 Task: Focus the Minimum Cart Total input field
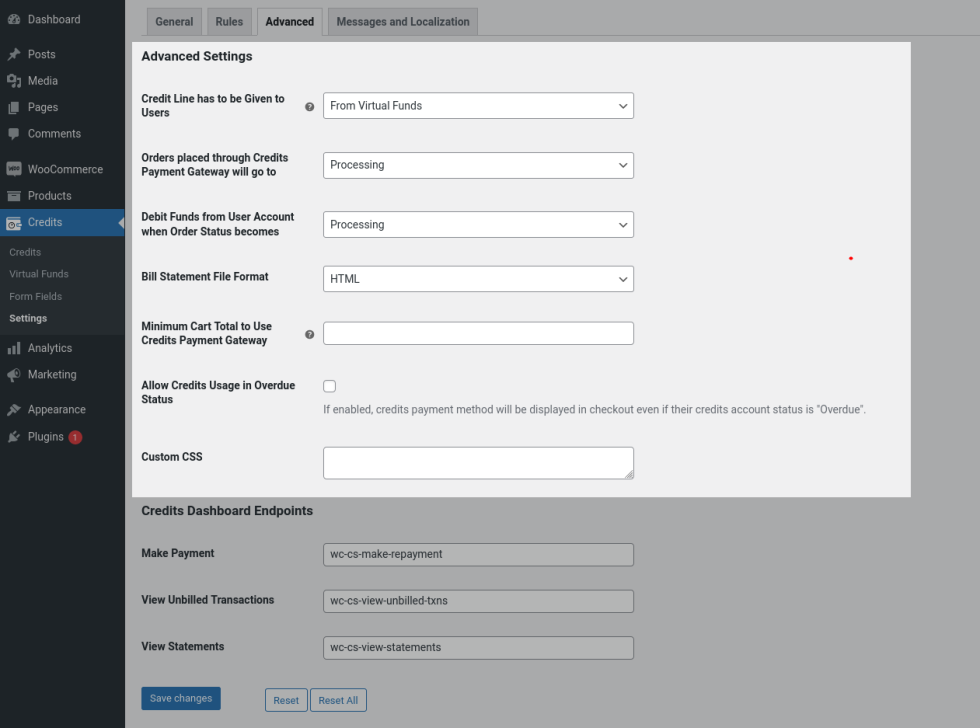pos(478,334)
